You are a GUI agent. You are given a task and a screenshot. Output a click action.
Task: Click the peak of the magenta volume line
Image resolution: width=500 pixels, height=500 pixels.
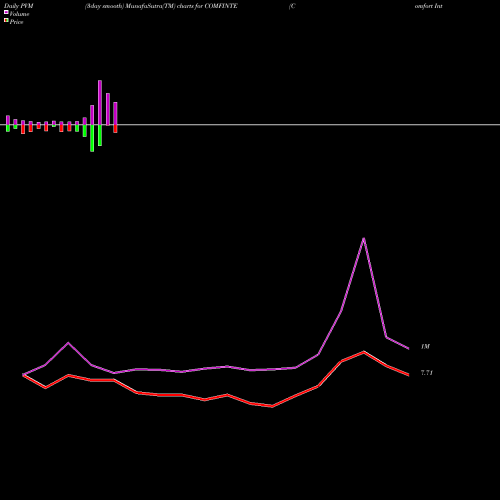click(x=364, y=238)
